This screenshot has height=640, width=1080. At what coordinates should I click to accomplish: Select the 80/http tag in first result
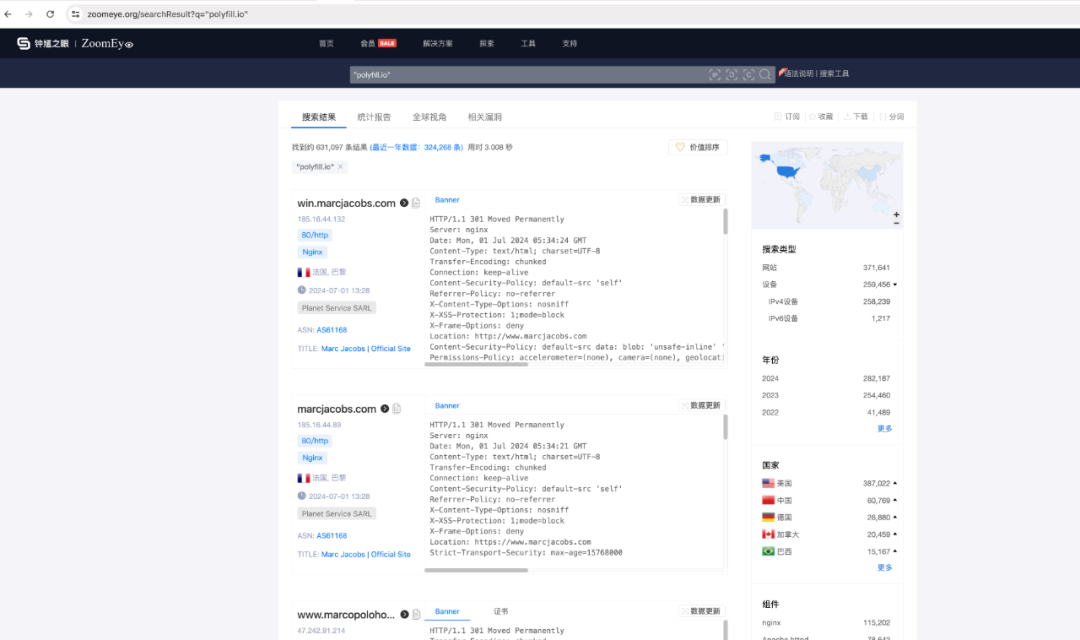[315, 235]
